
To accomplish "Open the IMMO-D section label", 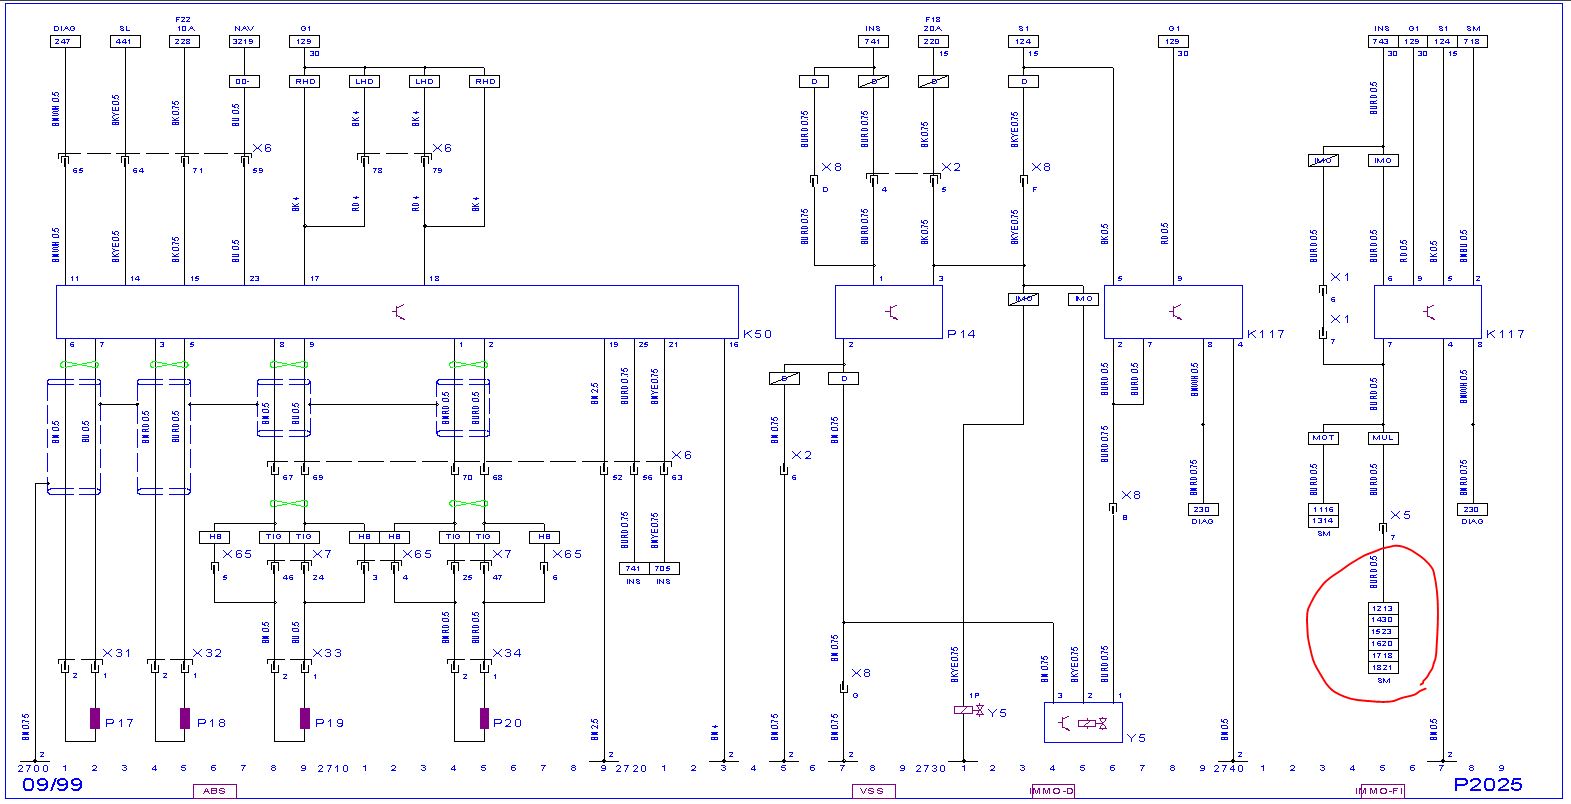I will (x=1051, y=791).
